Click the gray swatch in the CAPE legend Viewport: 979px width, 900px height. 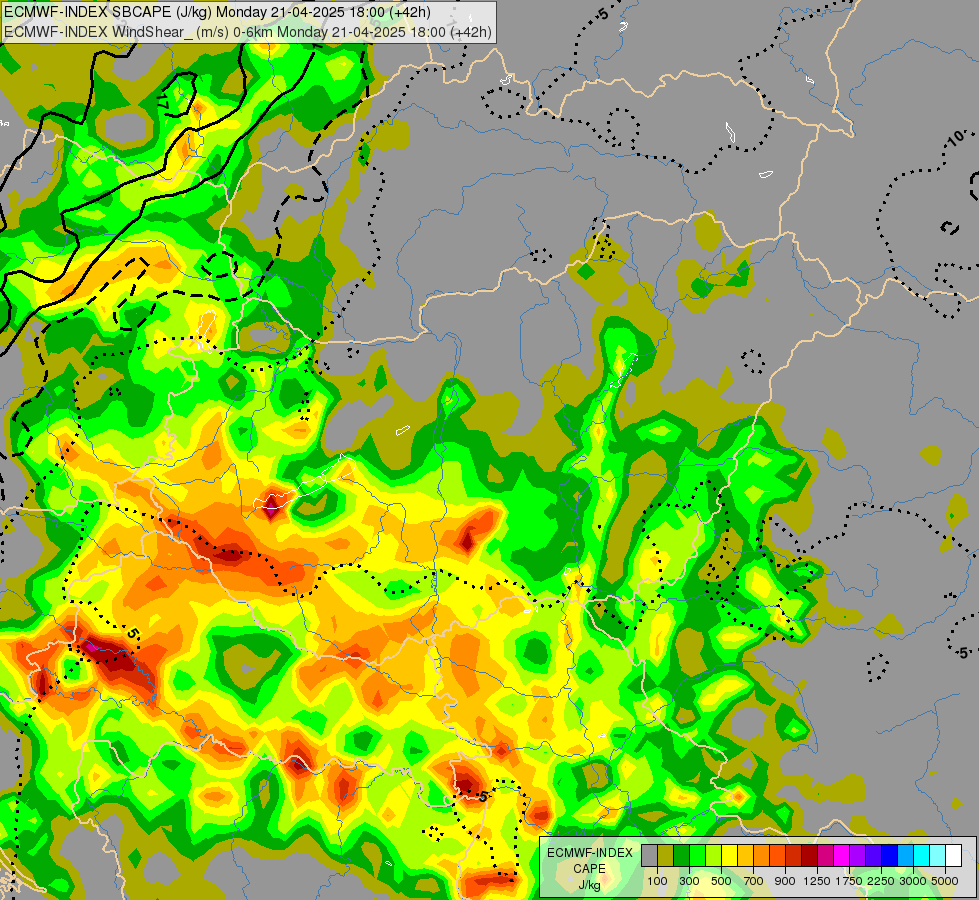649,856
